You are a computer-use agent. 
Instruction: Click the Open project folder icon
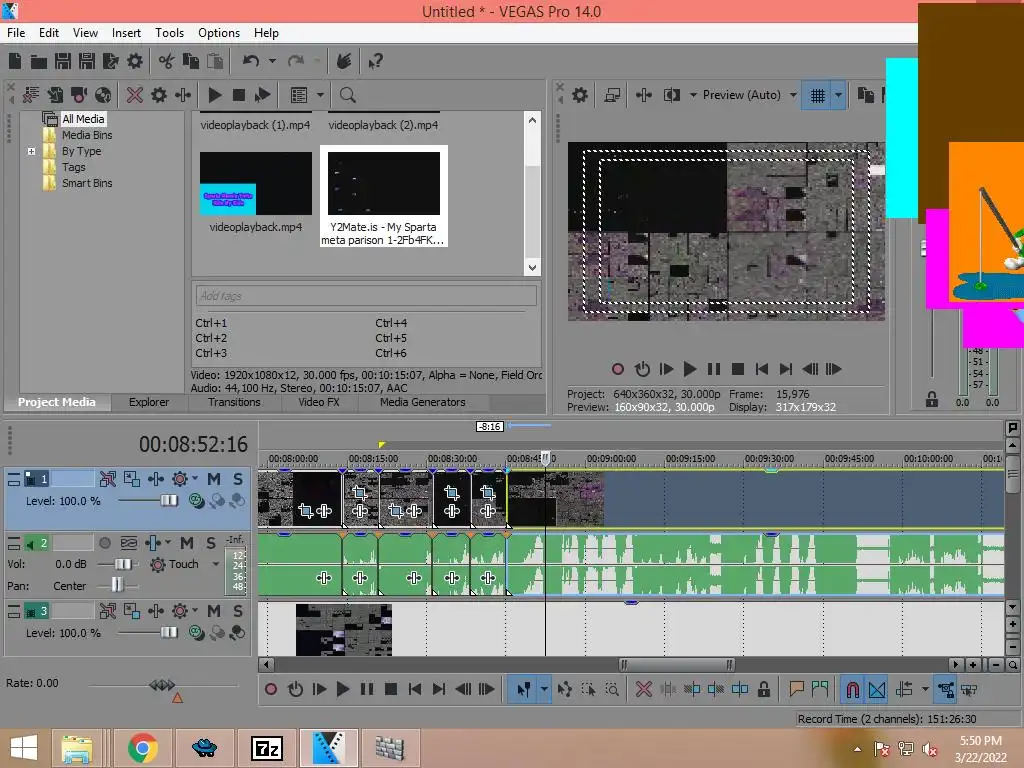pos(39,61)
